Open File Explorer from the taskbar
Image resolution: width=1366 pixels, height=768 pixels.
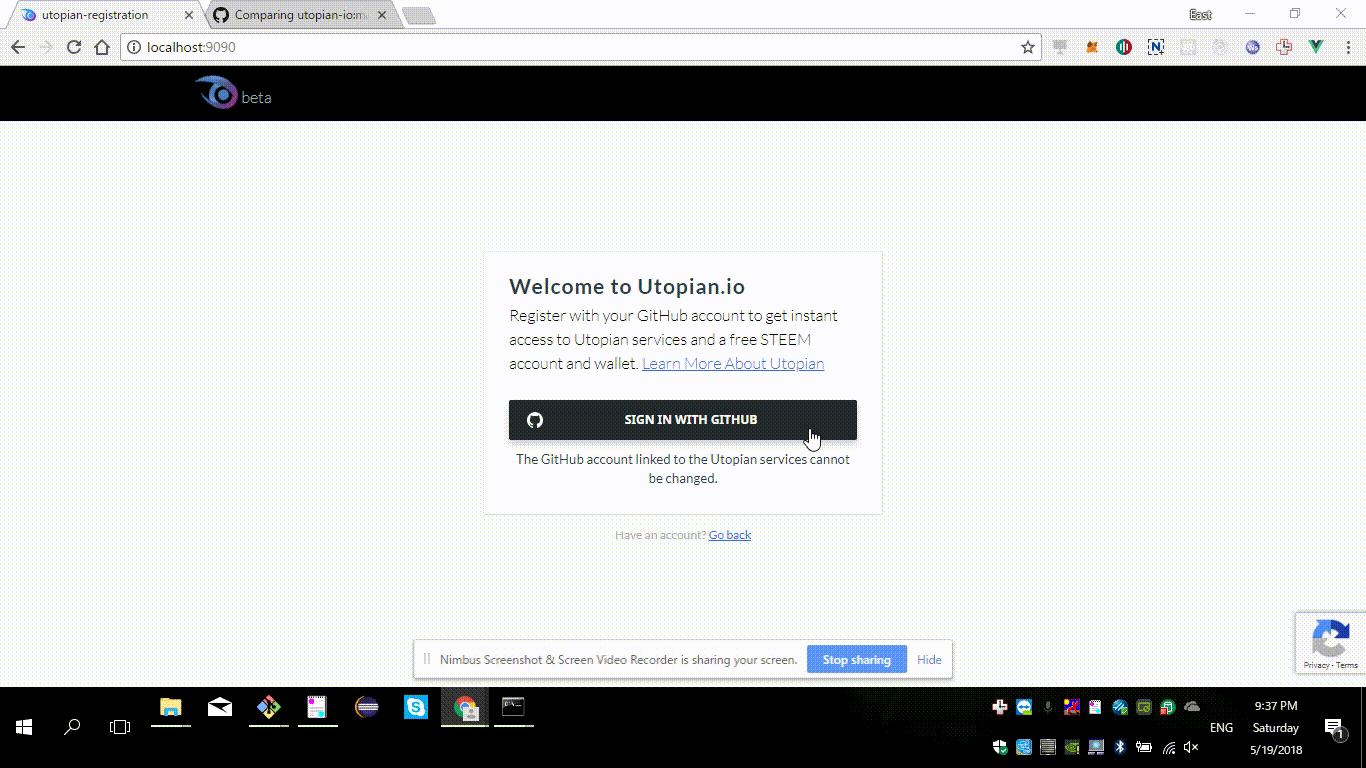171,708
